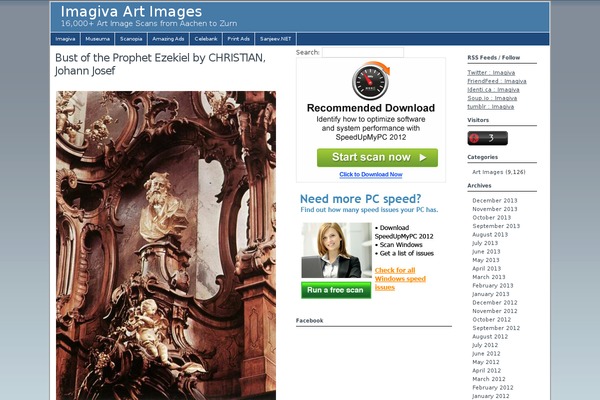Open the November 2013 archive
Screen dimensions: 600x400
pyautogui.click(x=495, y=209)
